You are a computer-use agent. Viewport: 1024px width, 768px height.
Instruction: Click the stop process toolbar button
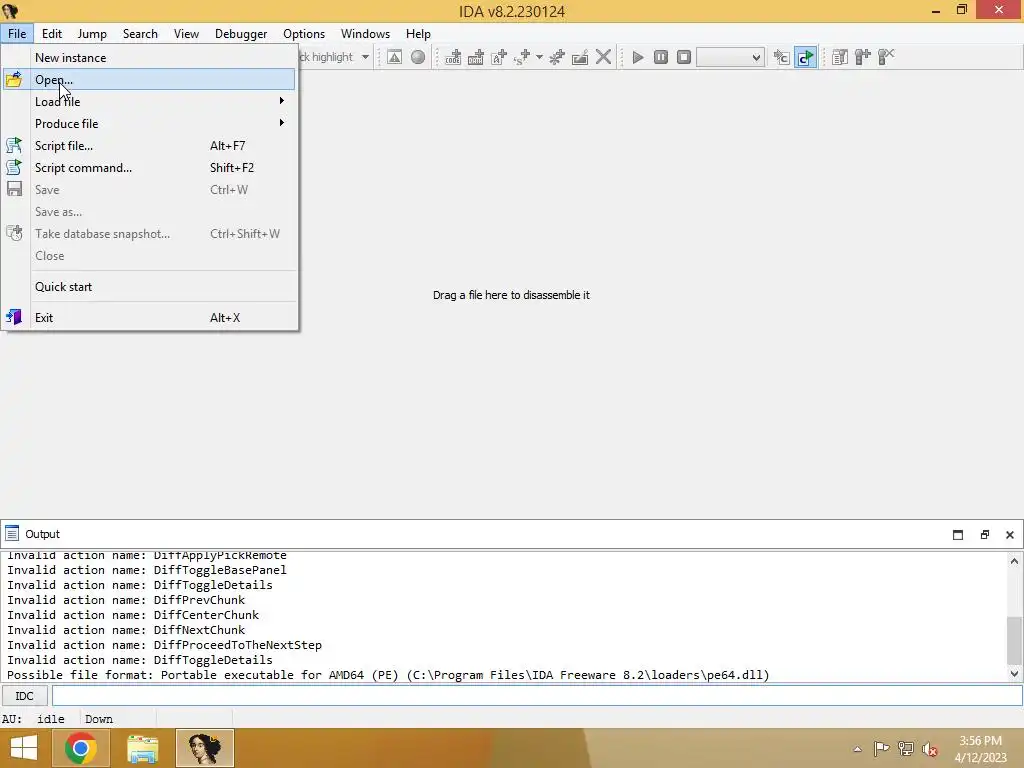(684, 57)
